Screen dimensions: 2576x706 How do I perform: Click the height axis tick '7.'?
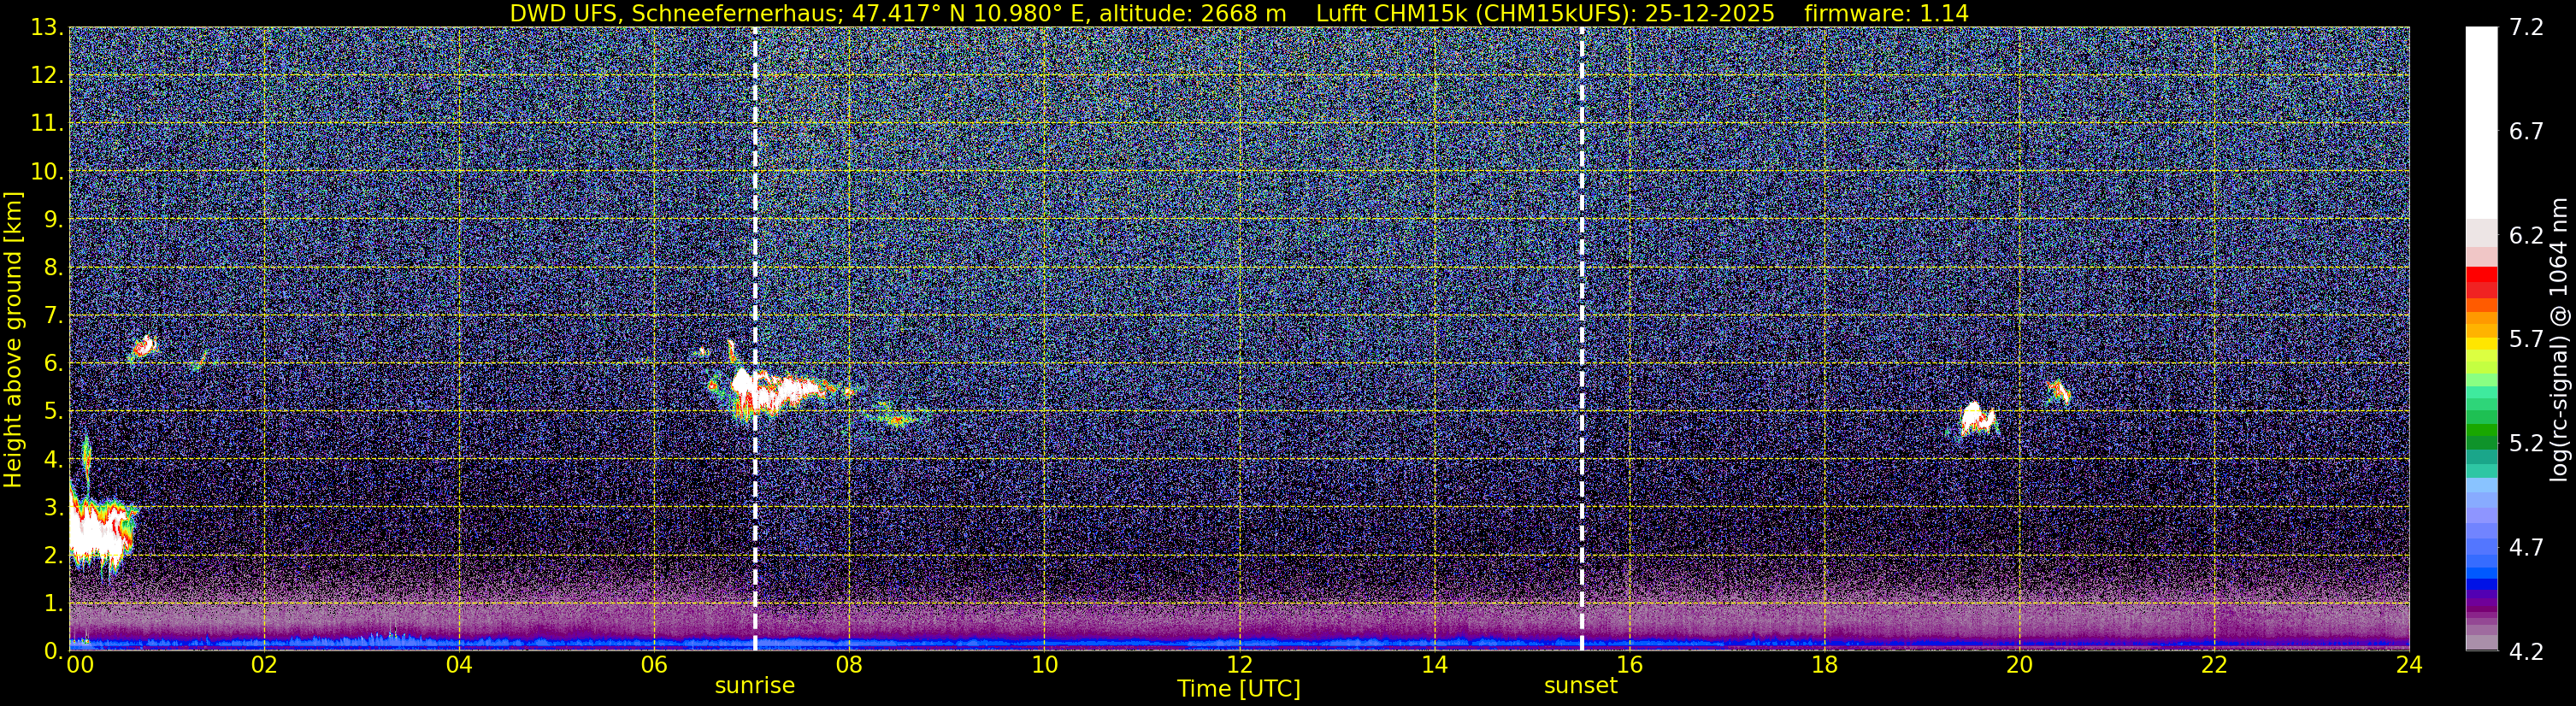[x=53, y=316]
